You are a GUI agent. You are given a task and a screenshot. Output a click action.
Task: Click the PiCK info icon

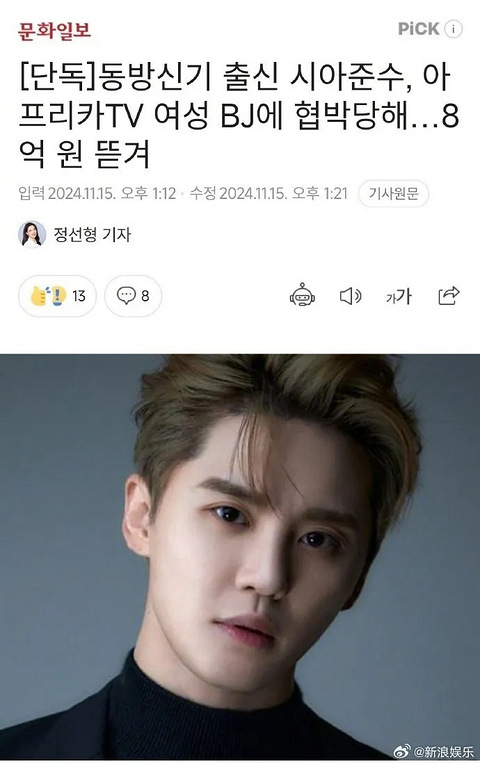tap(453, 29)
